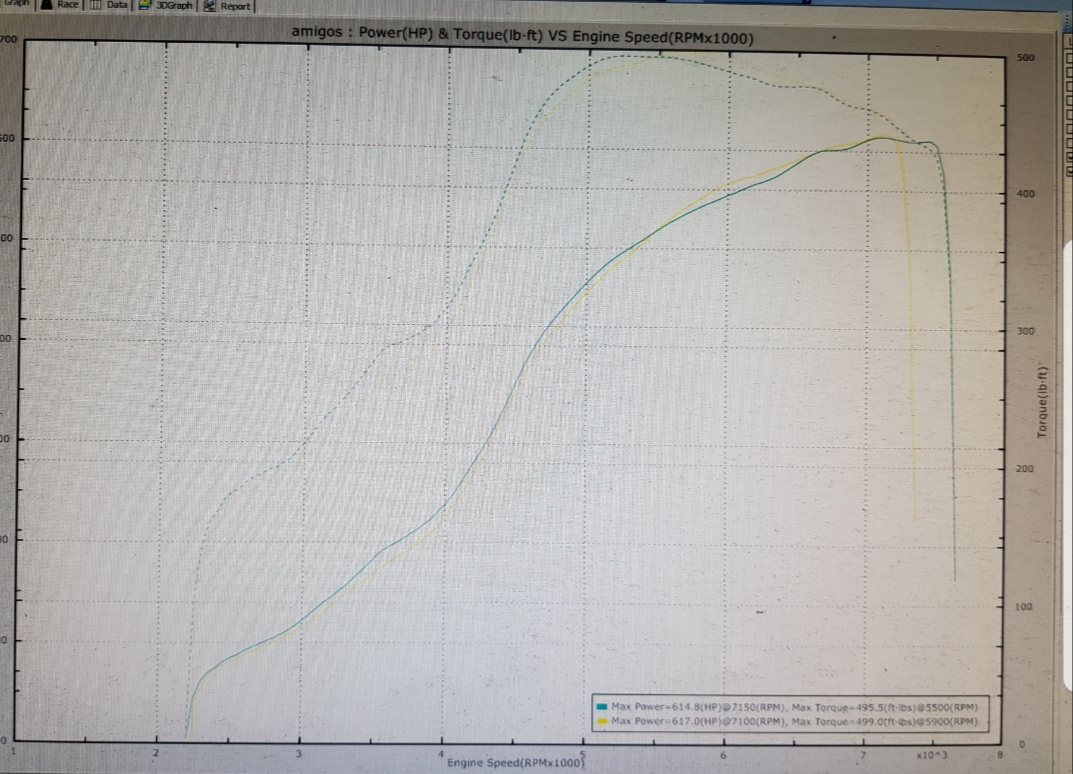Click the Torque(lb-ft) right axis label
The image size is (1073, 774).
pos(1042,400)
